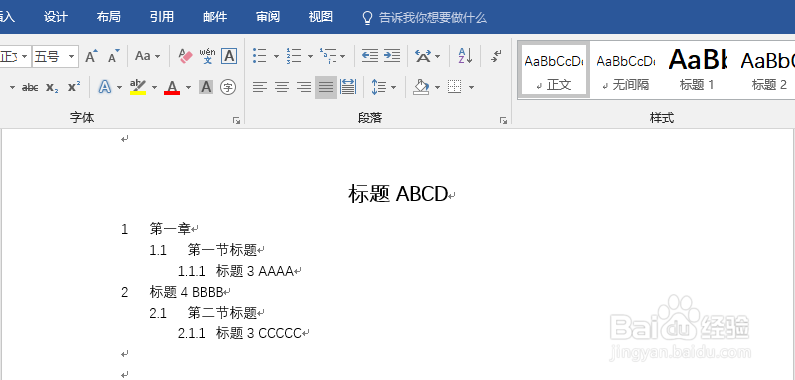Screen dimensions: 795x380
Task: Toggle strikethrough (abc) formatting
Action: click(30, 87)
